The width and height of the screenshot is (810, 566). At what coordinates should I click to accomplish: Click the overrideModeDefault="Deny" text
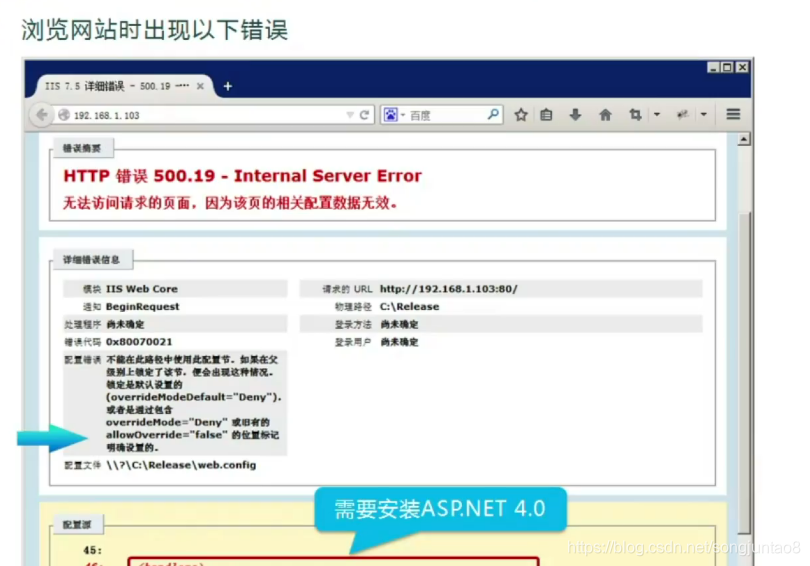pos(192,397)
